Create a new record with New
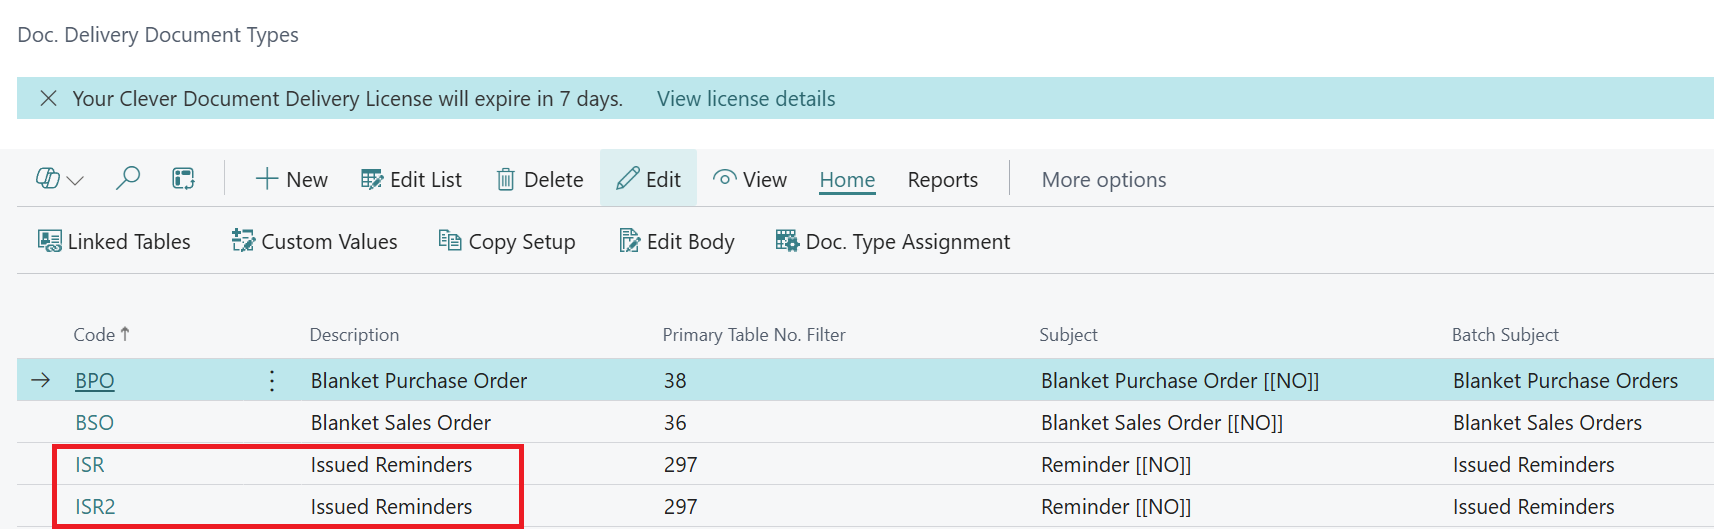This screenshot has height=529, width=1714. (x=291, y=180)
